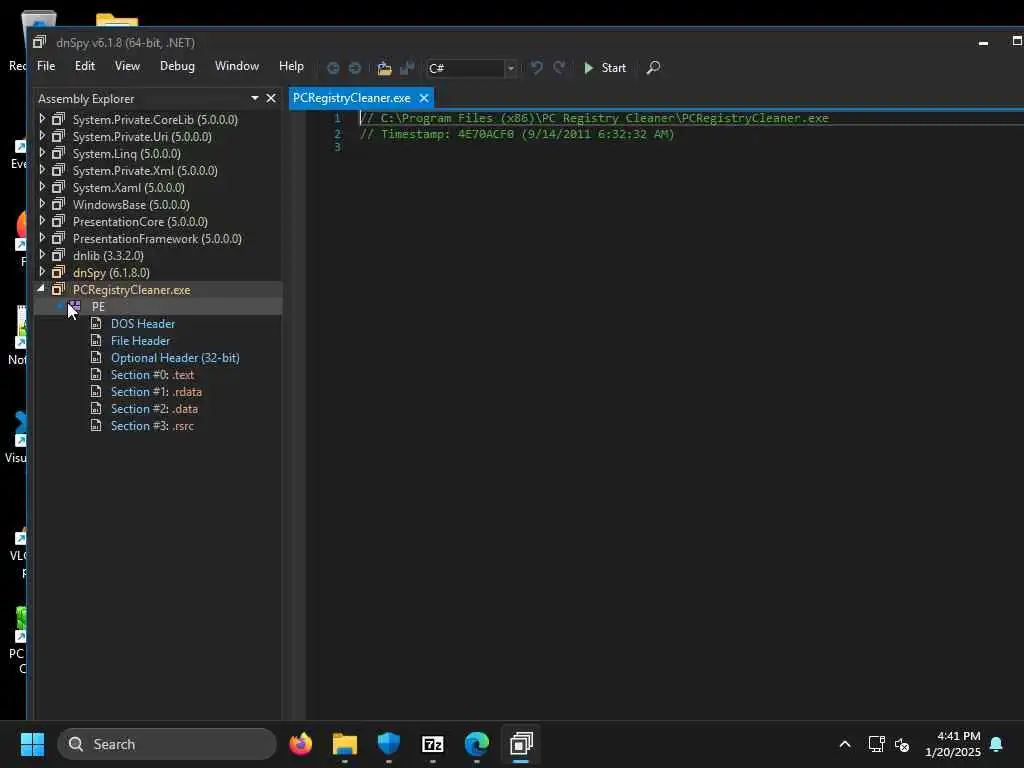Click the Redo toolbar icon

pos(559,68)
